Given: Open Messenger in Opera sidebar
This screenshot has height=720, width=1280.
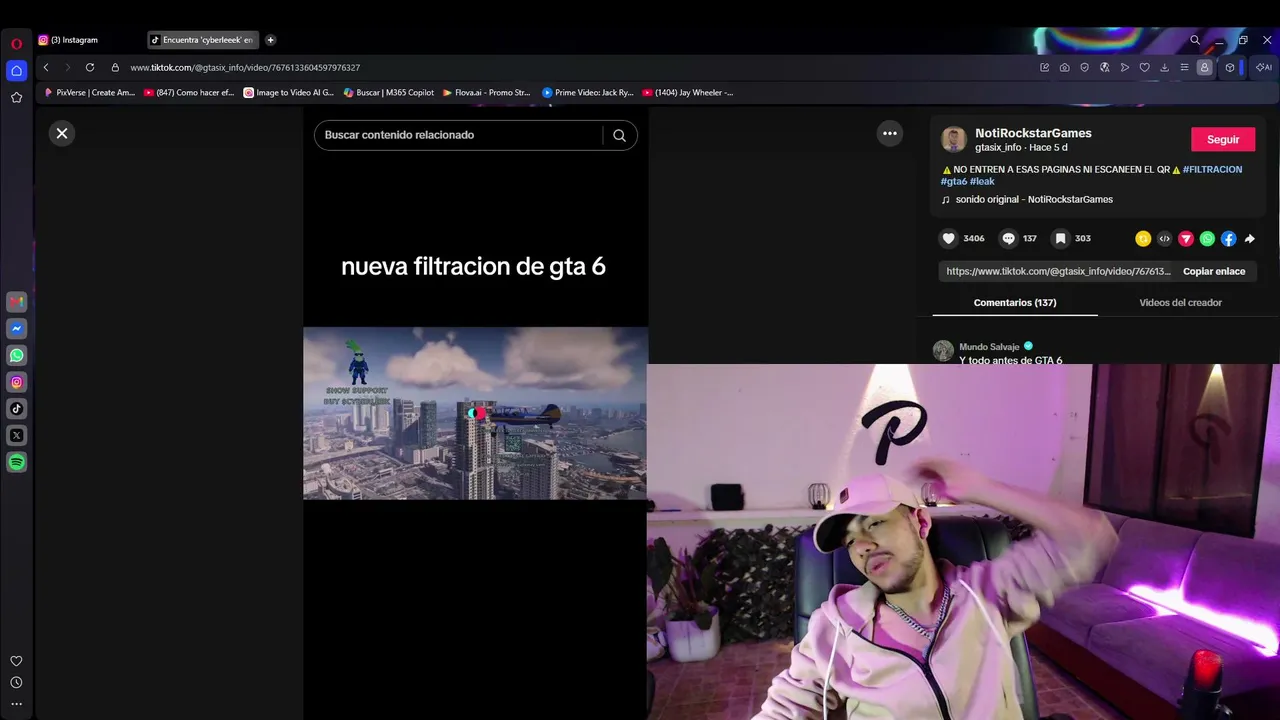Looking at the screenshot, I should 16,328.
